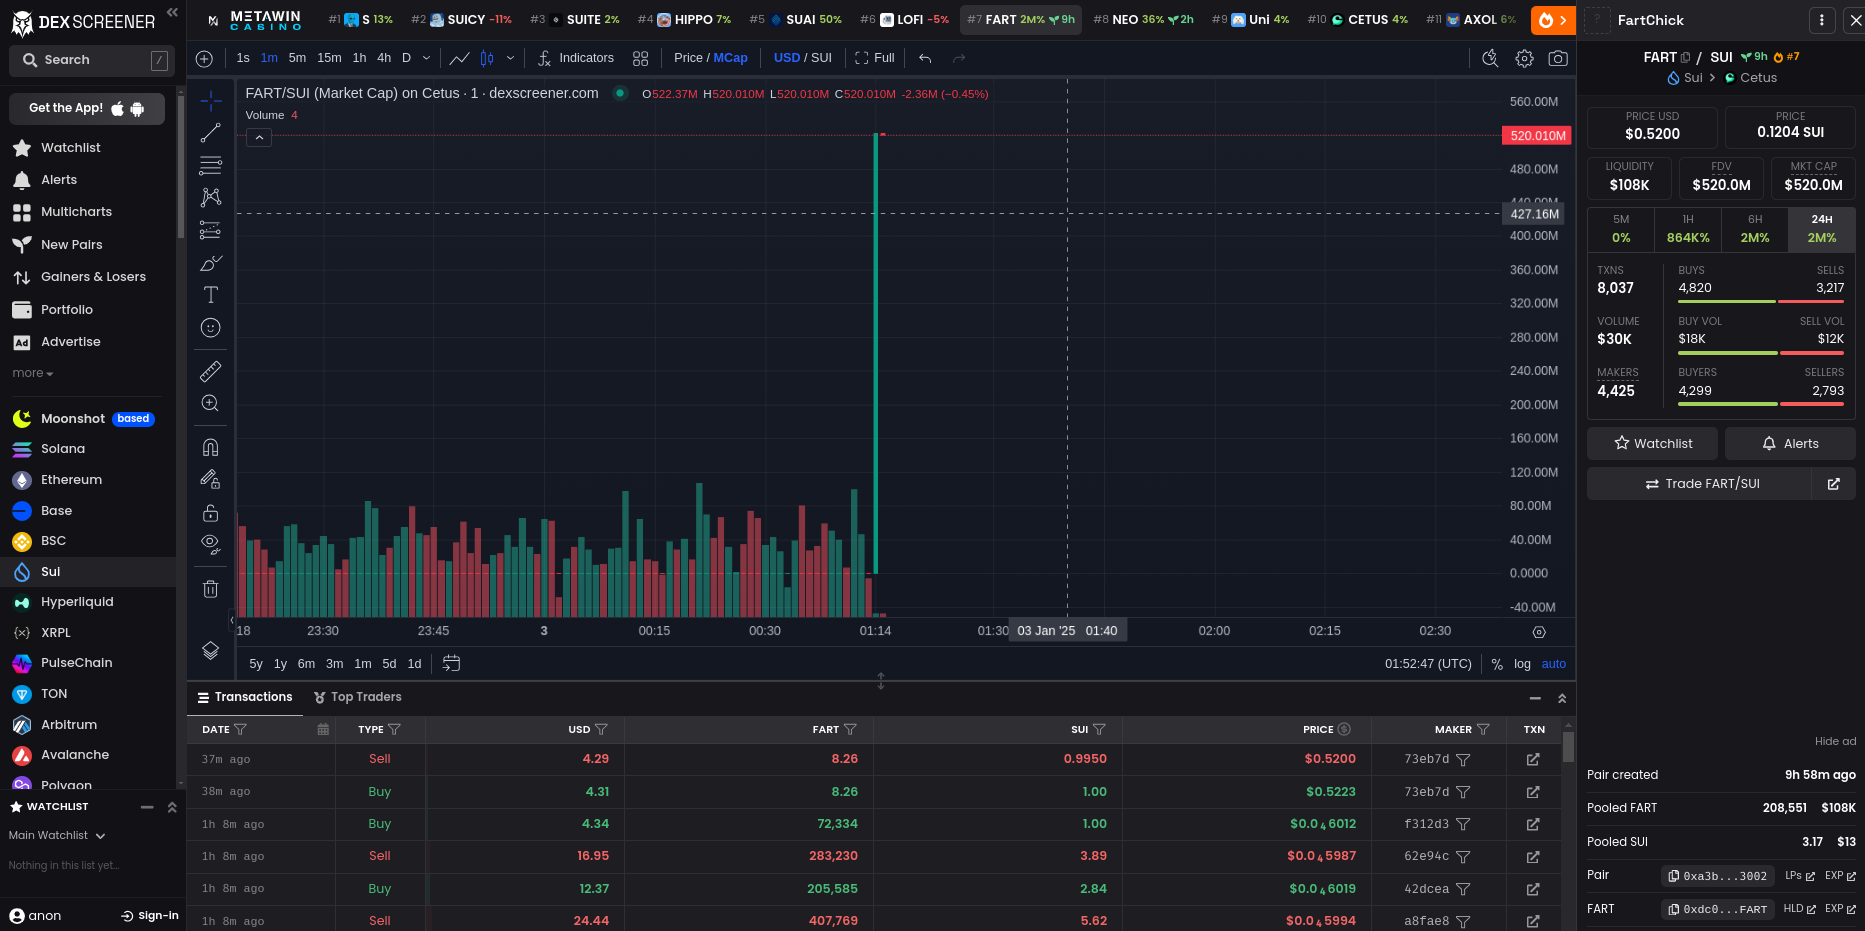Open the Fibonacci retracement tool
The height and width of the screenshot is (931, 1865).
coord(211,165)
